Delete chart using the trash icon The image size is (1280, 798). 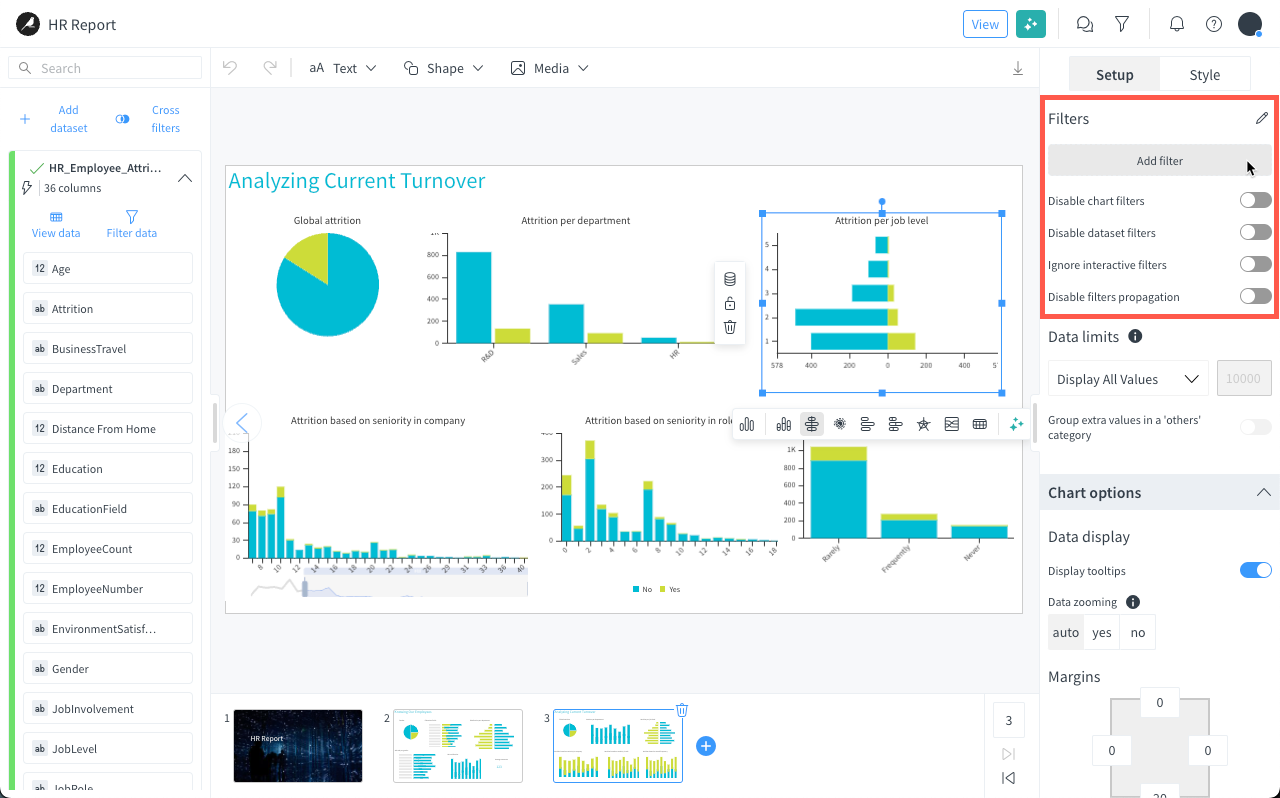[x=730, y=327]
